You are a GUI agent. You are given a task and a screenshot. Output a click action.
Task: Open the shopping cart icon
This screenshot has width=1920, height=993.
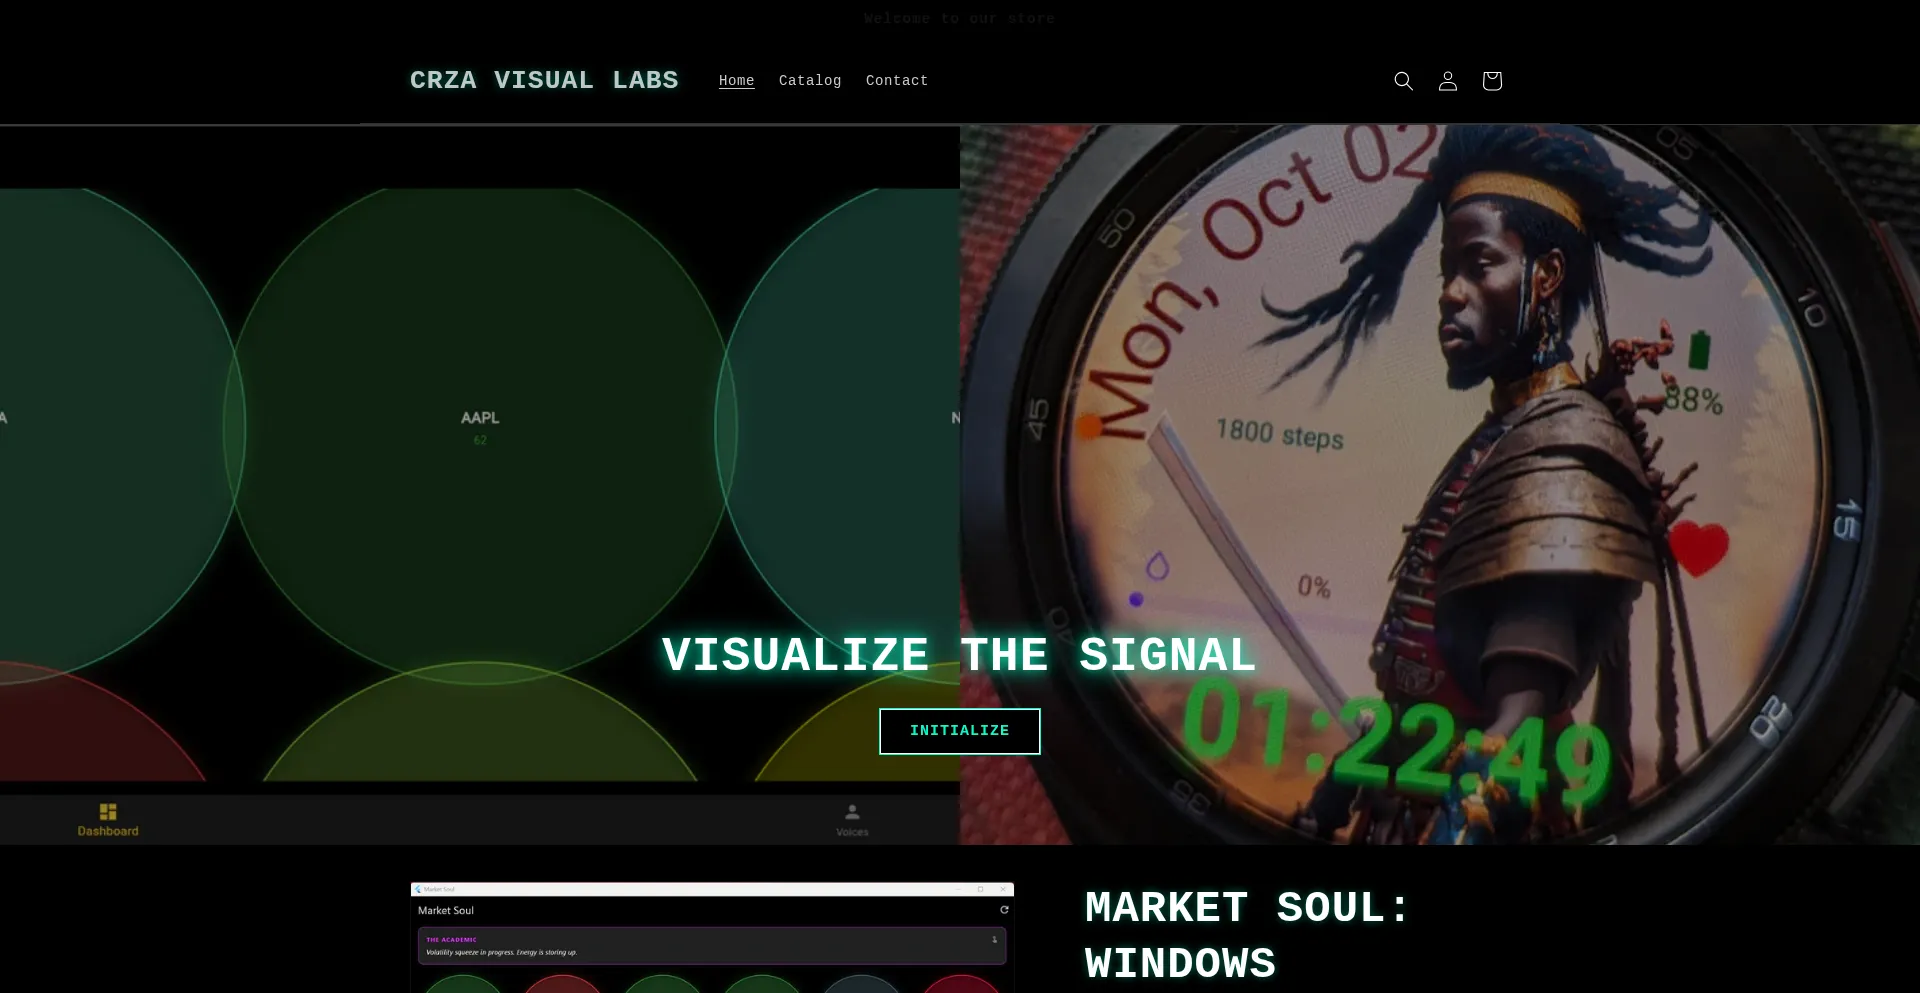[1491, 81]
